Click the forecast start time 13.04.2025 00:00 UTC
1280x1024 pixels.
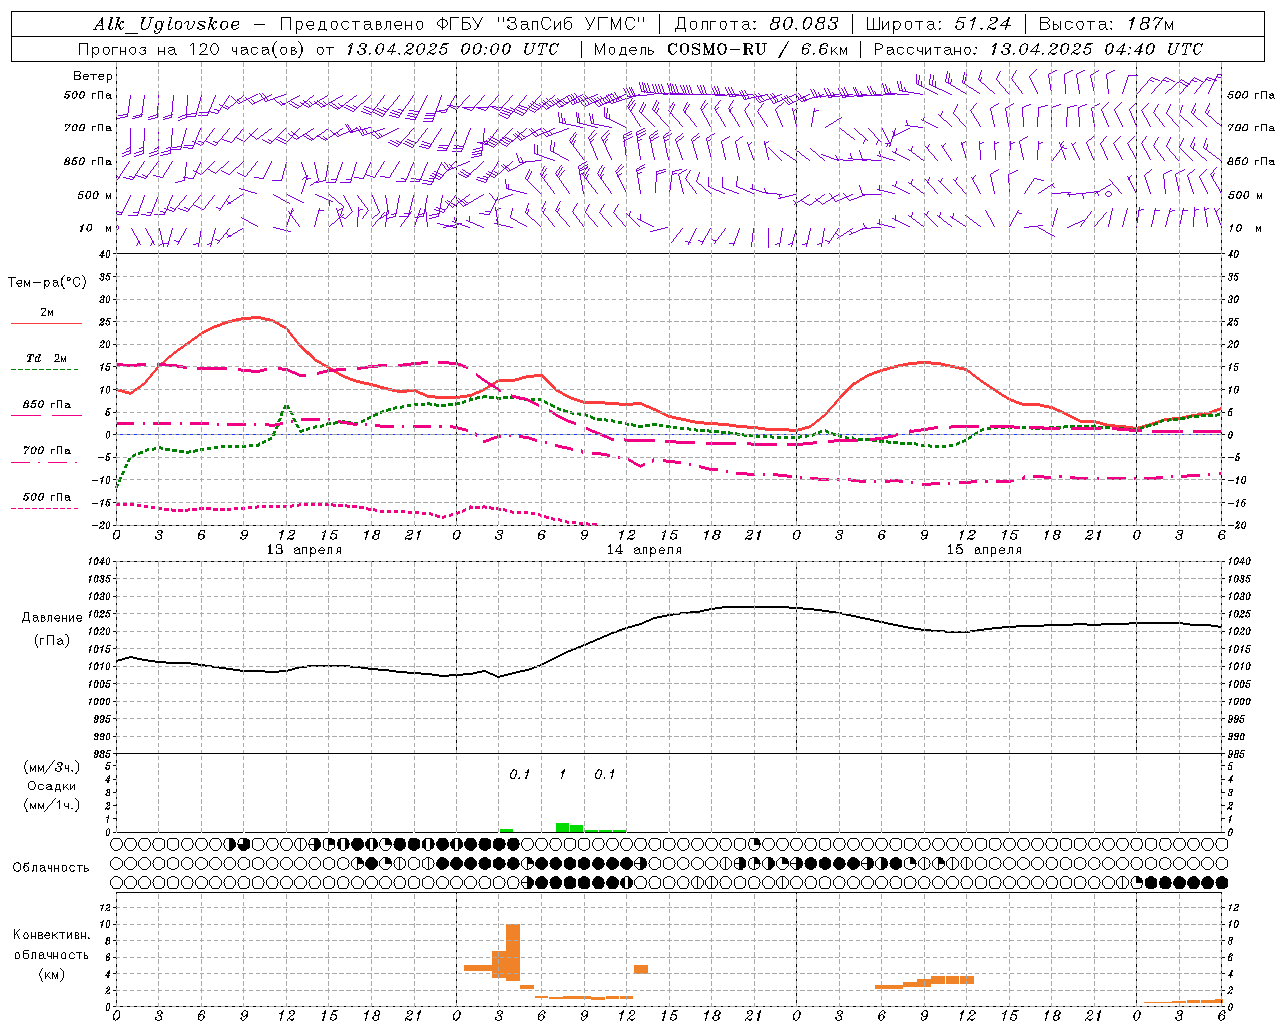(452, 49)
